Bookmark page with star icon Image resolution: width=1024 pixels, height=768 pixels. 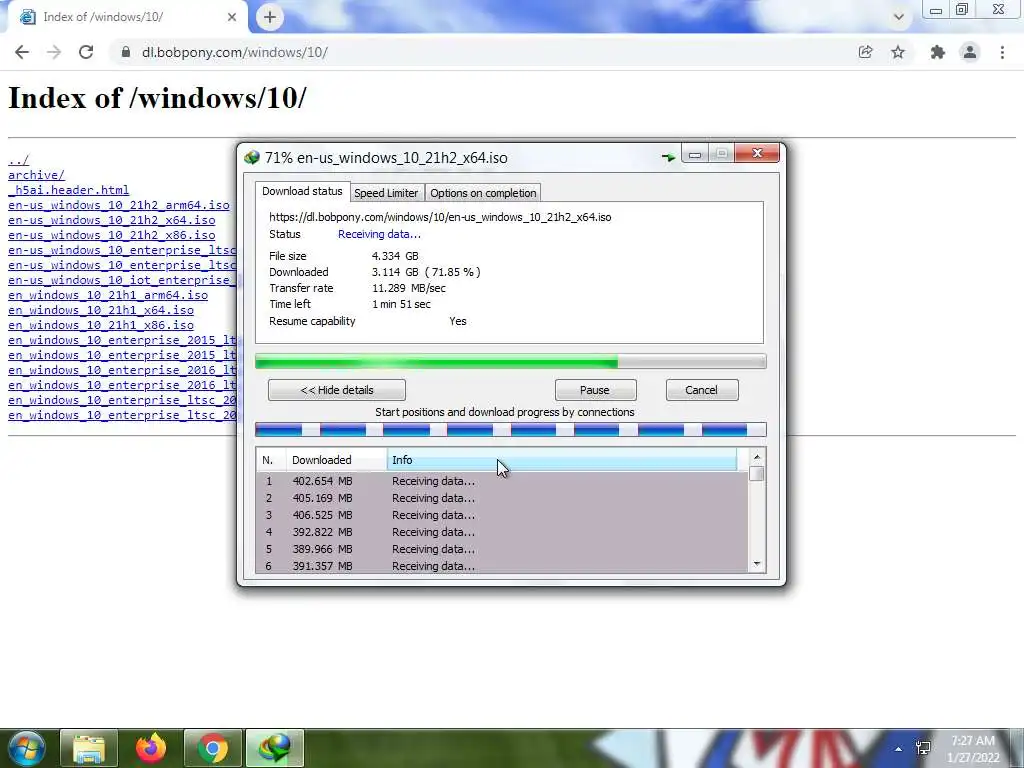(x=898, y=52)
